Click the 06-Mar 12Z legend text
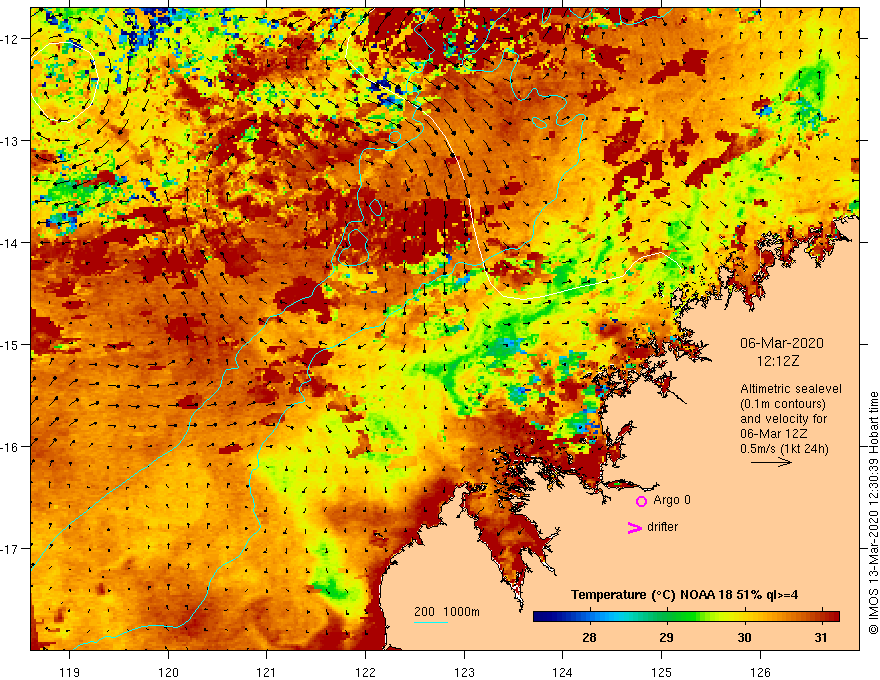This screenshot has height=680, width=880. pos(773,434)
